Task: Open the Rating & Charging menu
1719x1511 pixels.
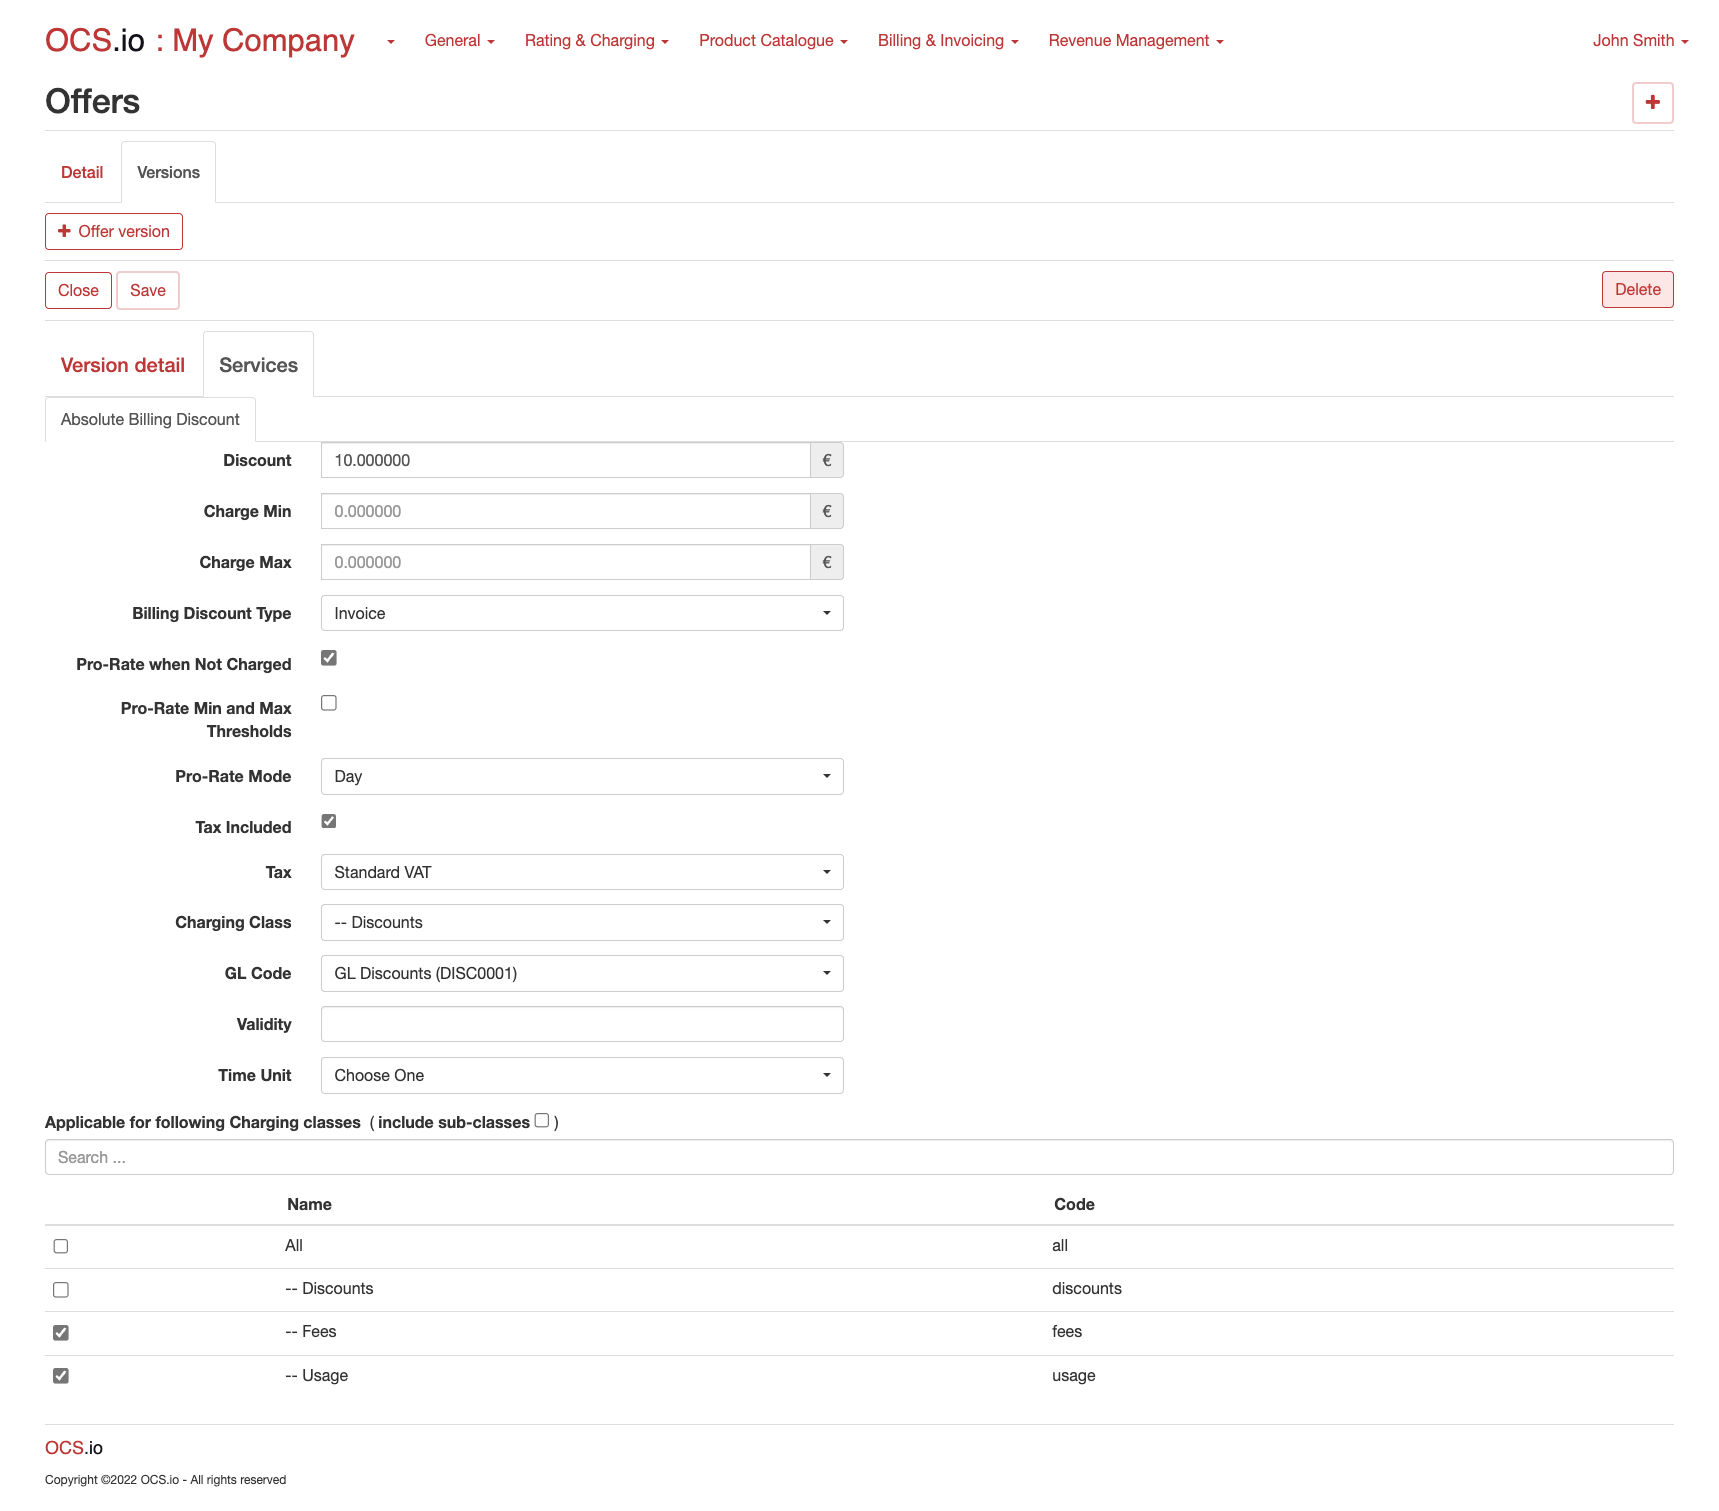Action: (596, 41)
